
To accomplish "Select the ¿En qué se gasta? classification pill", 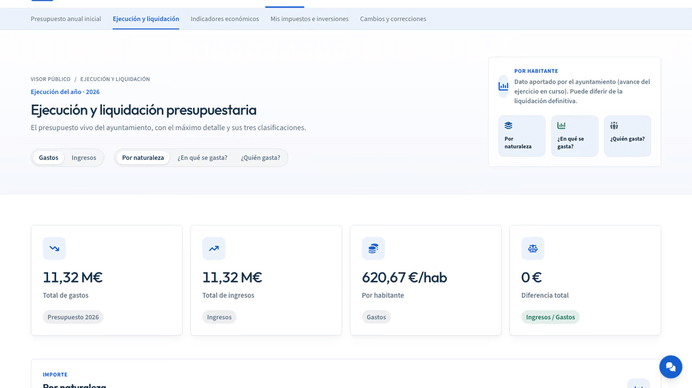I will (x=202, y=158).
